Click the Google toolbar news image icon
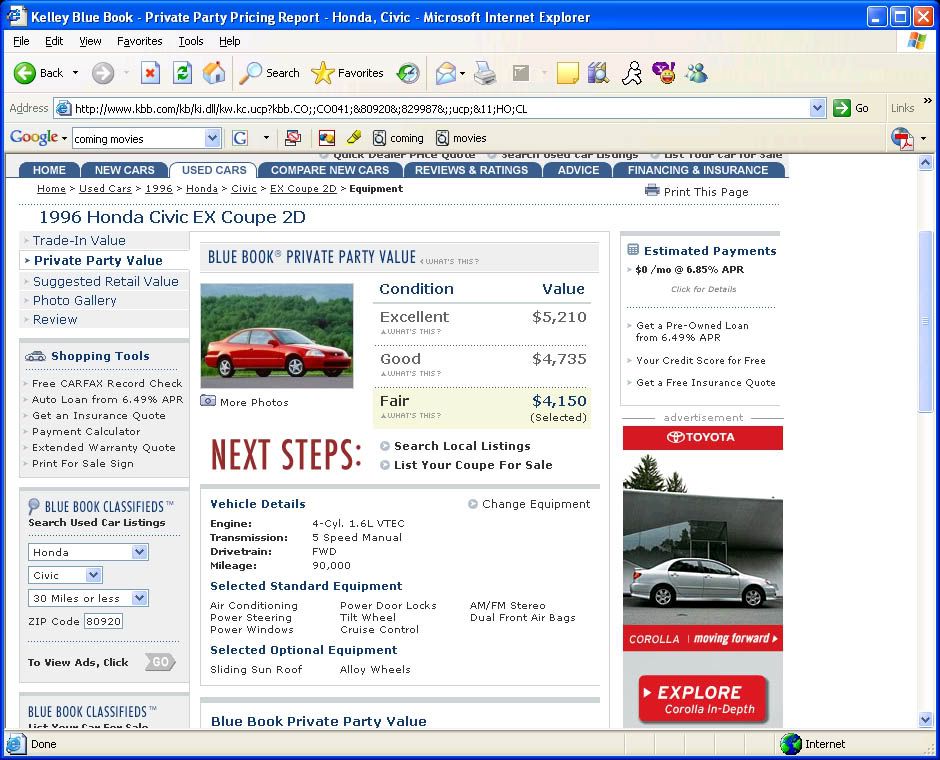The width and height of the screenshot is (940, 760). (327, 138)
